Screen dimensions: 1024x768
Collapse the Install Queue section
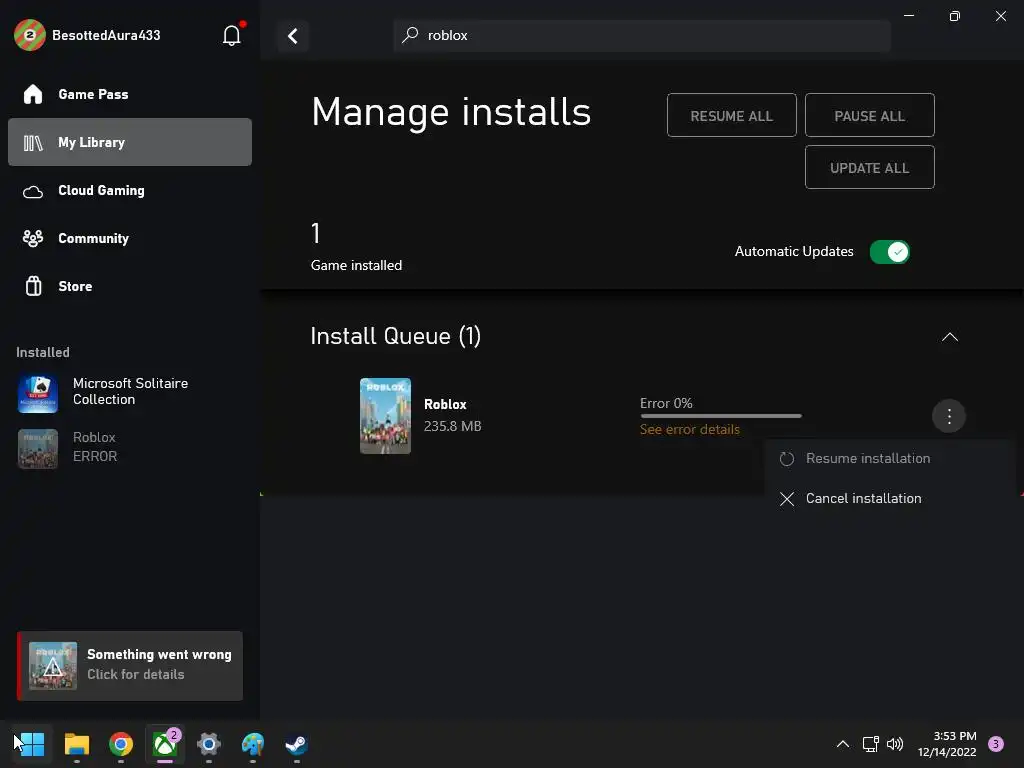coord(950,337)
